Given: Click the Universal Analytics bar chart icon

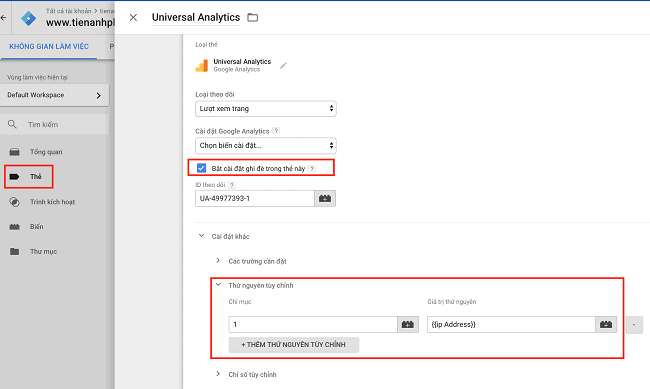Looking at the screenshot, I should click(202, 66).
